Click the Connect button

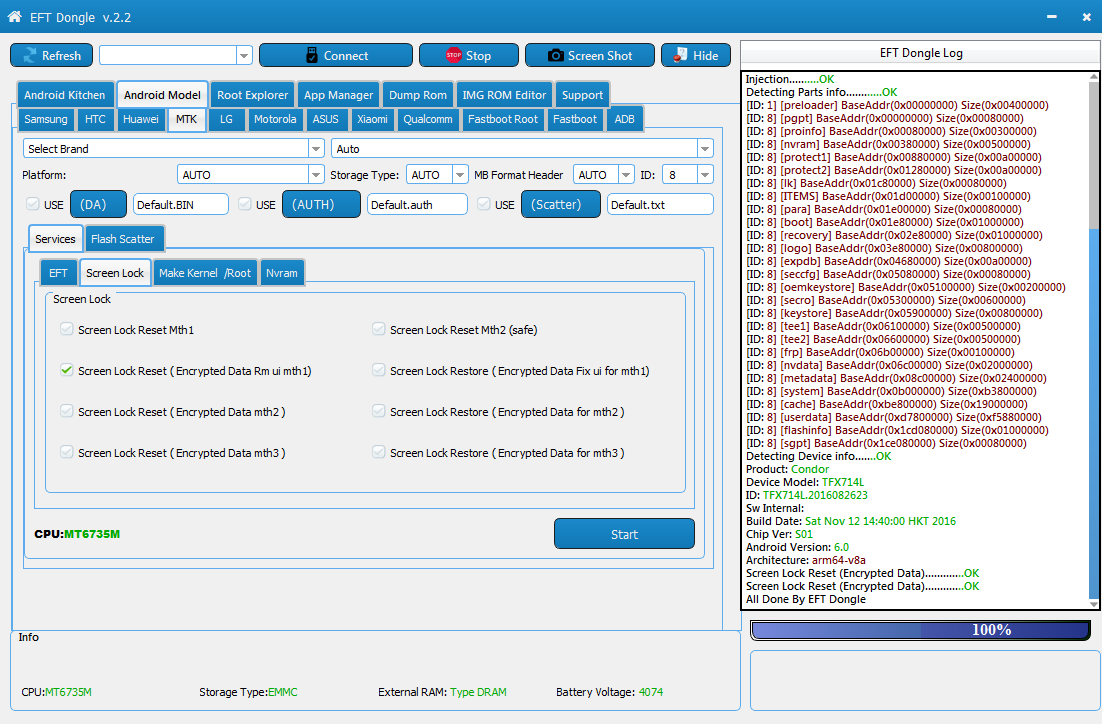point(336,56)
